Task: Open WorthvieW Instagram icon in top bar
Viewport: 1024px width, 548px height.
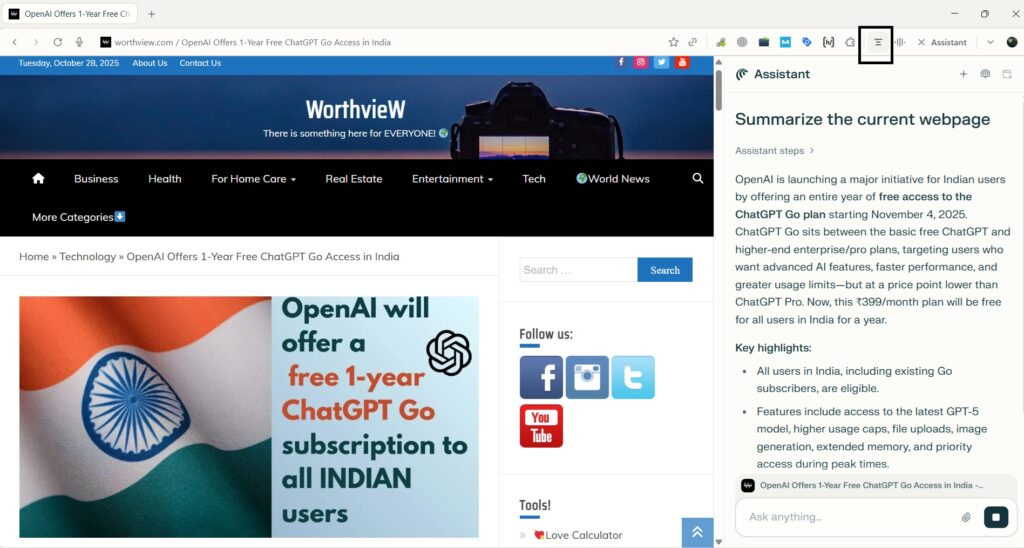Action: coord(641,62)
